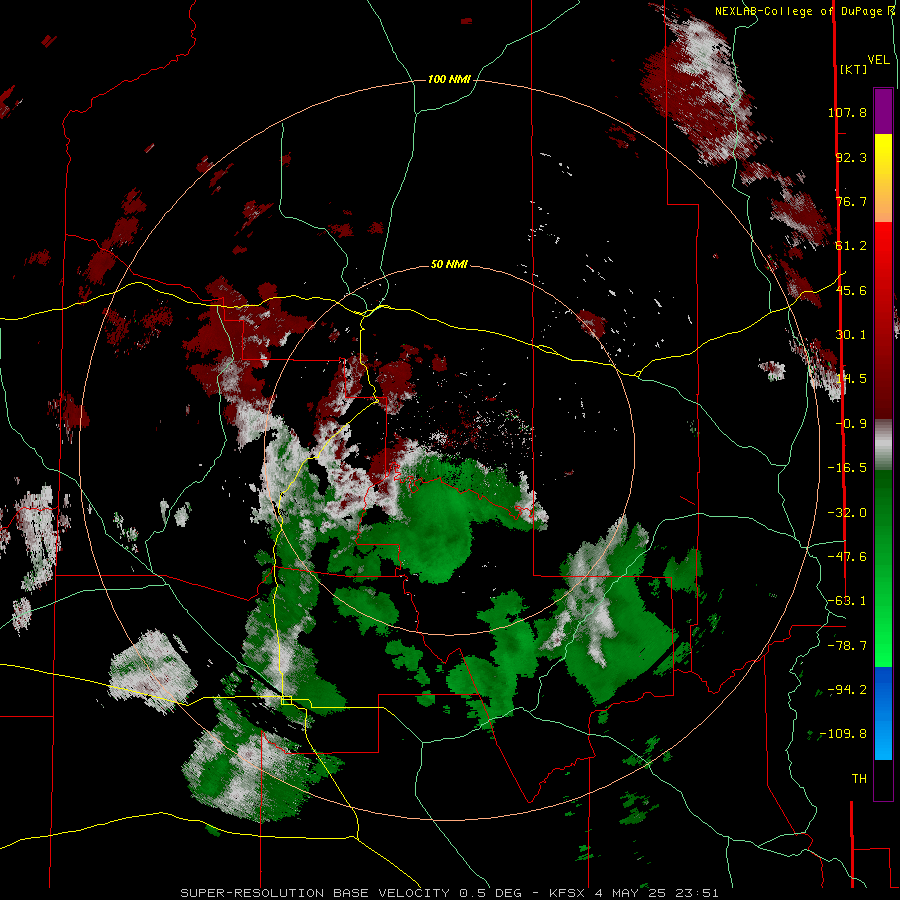Click the TH legend label
Image resolution: width=900 pixels, height=900 pixels.
point(859,779)
